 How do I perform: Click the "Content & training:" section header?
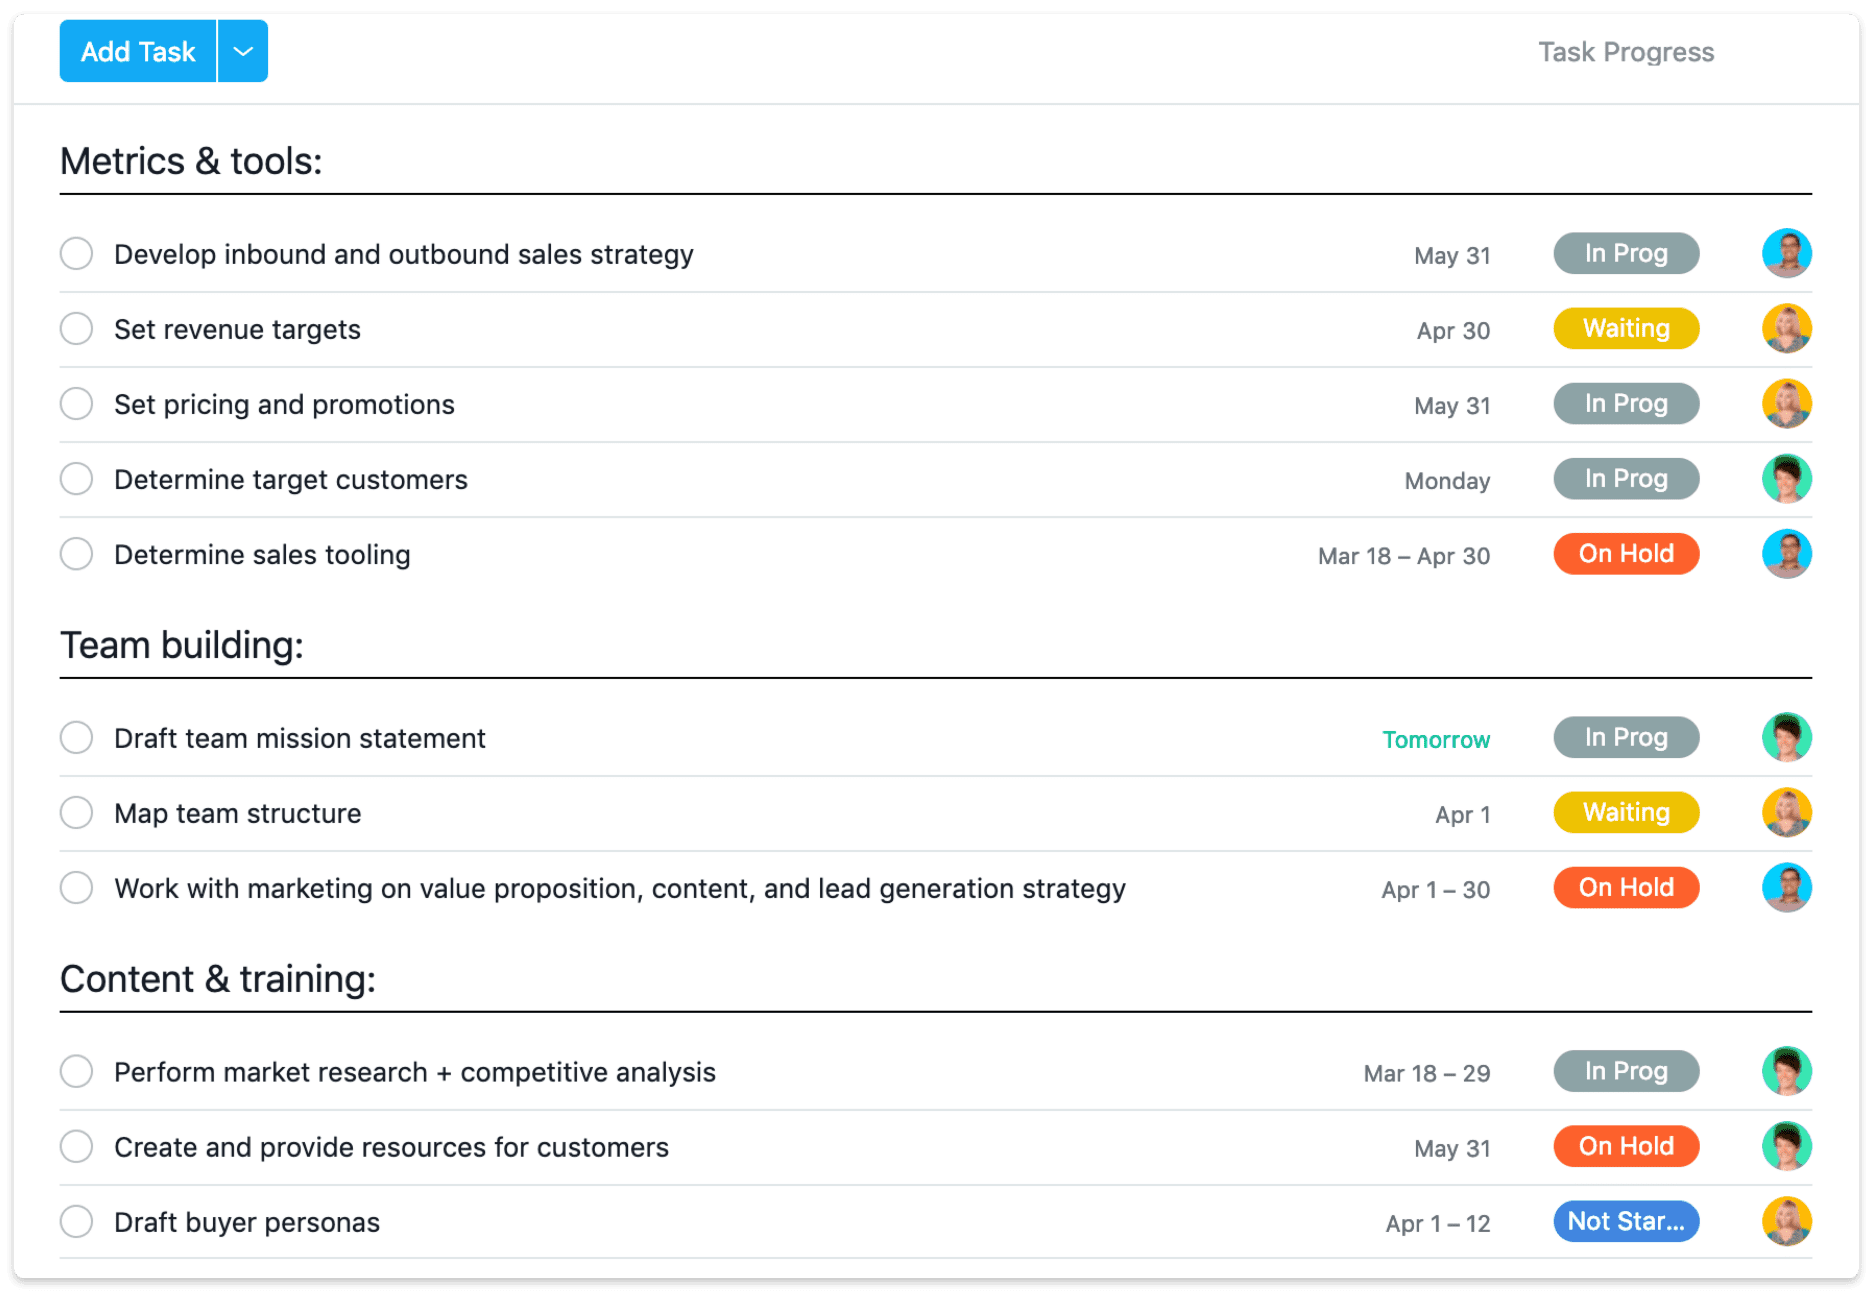pyautogui.click(x=218, y=978)
